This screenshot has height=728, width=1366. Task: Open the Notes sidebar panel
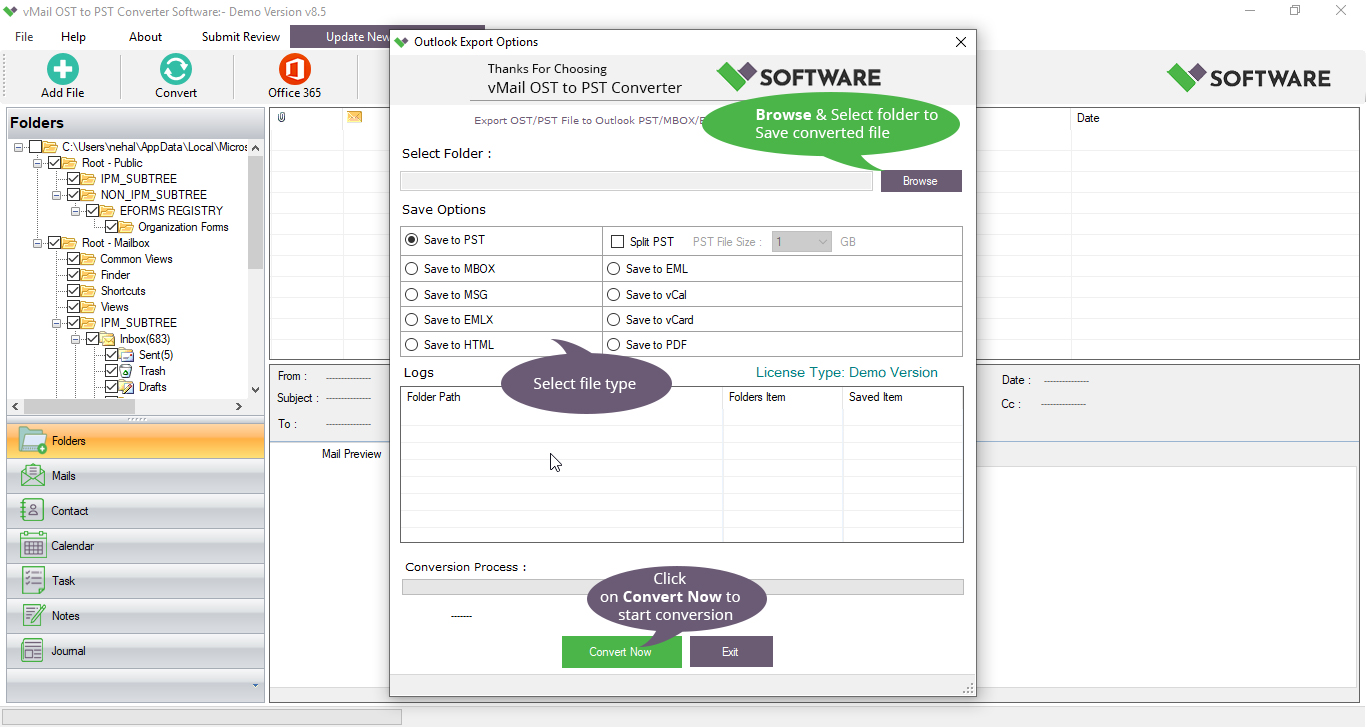point(135,616)
